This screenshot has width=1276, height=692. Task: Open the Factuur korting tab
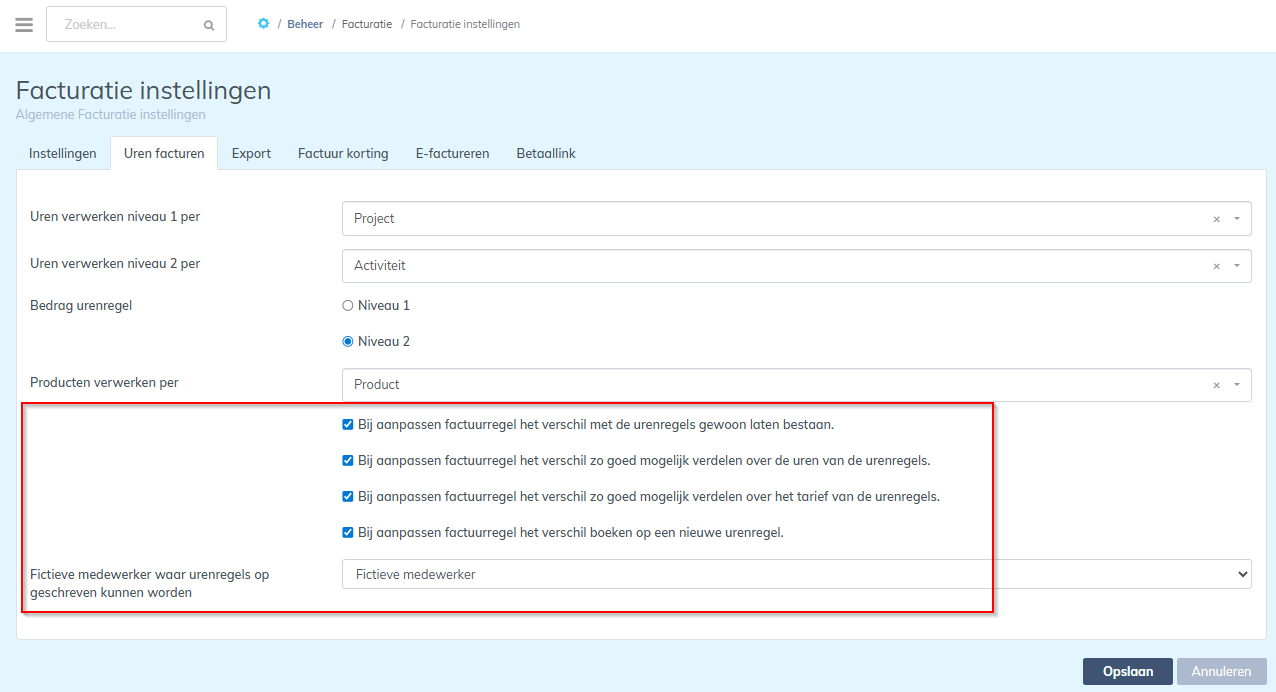(343, 153)
